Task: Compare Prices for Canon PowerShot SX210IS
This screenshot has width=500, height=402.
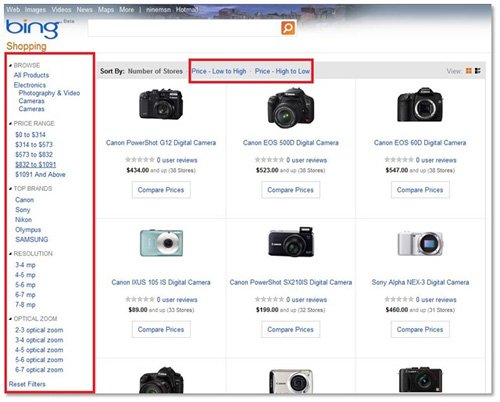Action: [290, 329]
